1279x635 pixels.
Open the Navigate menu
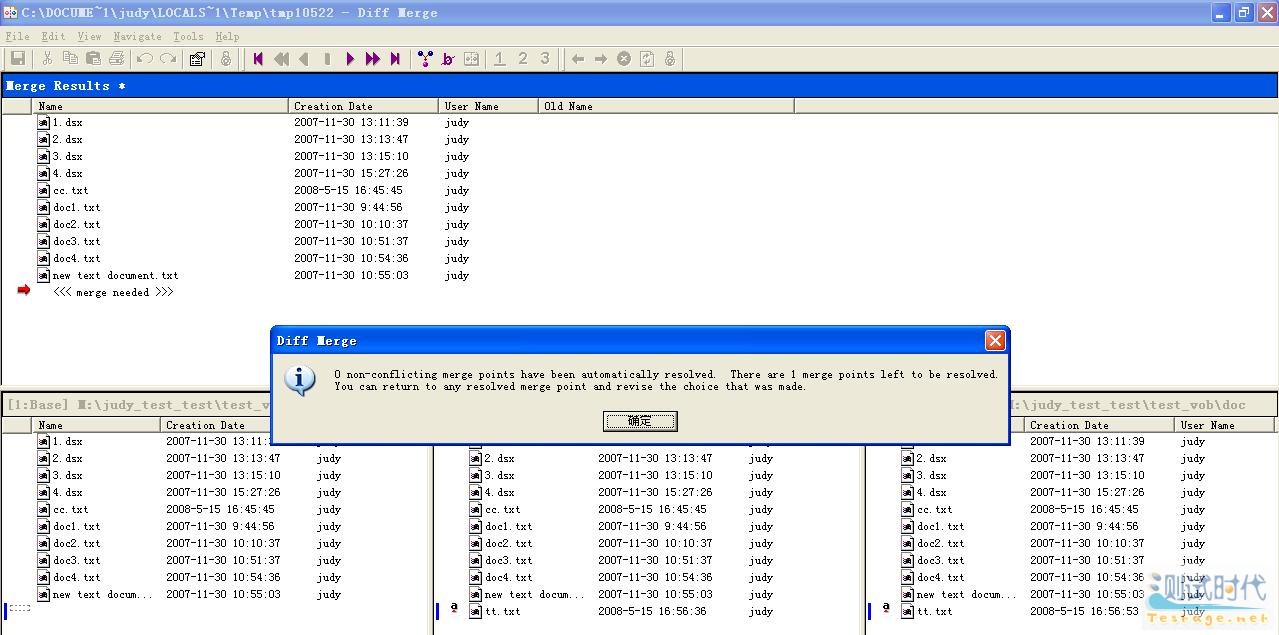pyautogui.click(x=137, y=36)
